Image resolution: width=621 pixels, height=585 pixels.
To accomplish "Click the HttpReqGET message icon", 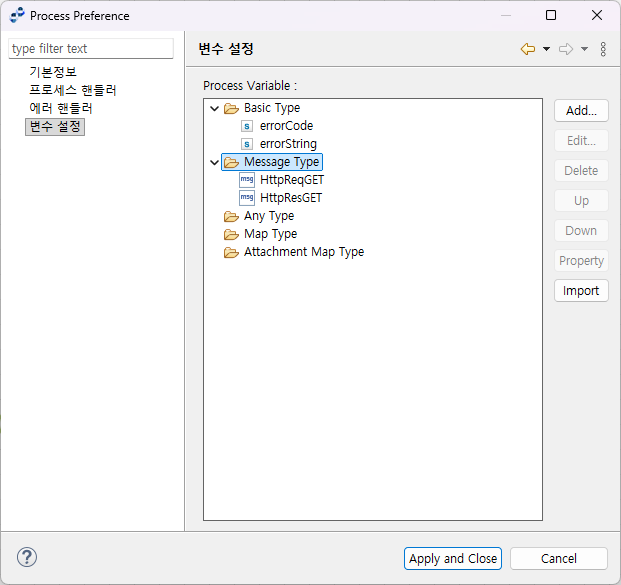I will [x=247, y=180].
